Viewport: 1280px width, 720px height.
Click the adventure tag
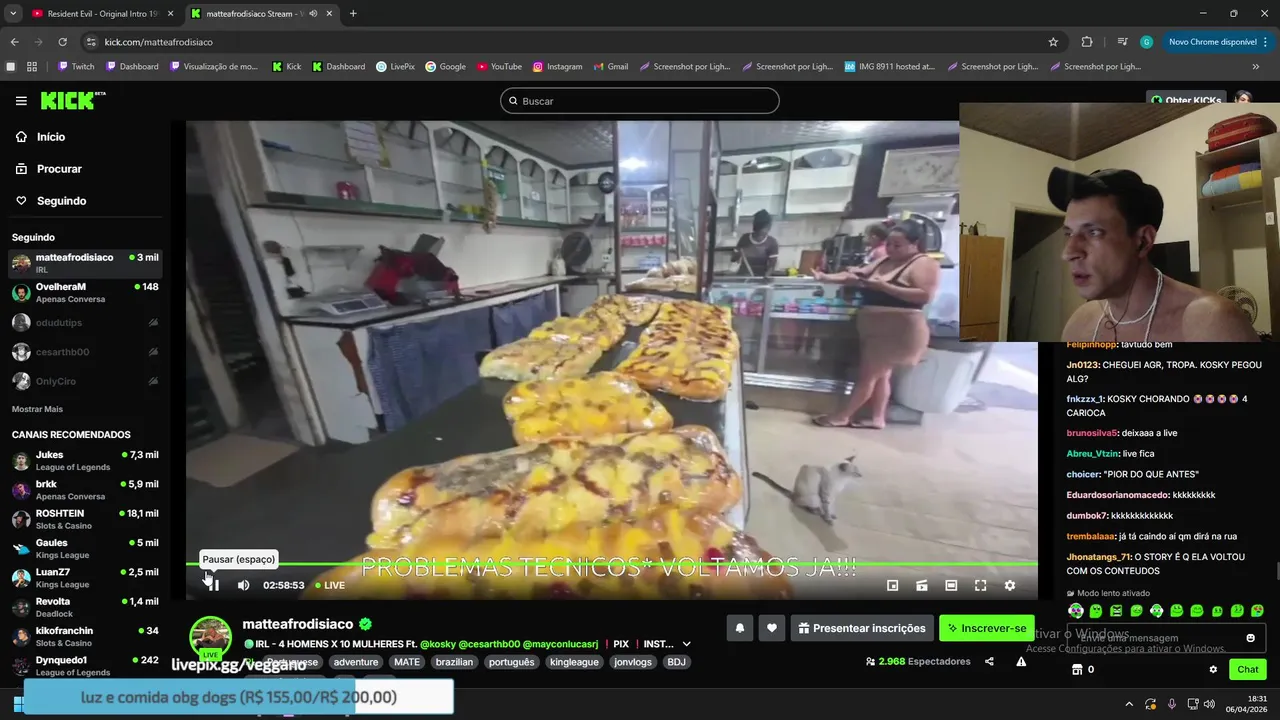coord(356,662)
